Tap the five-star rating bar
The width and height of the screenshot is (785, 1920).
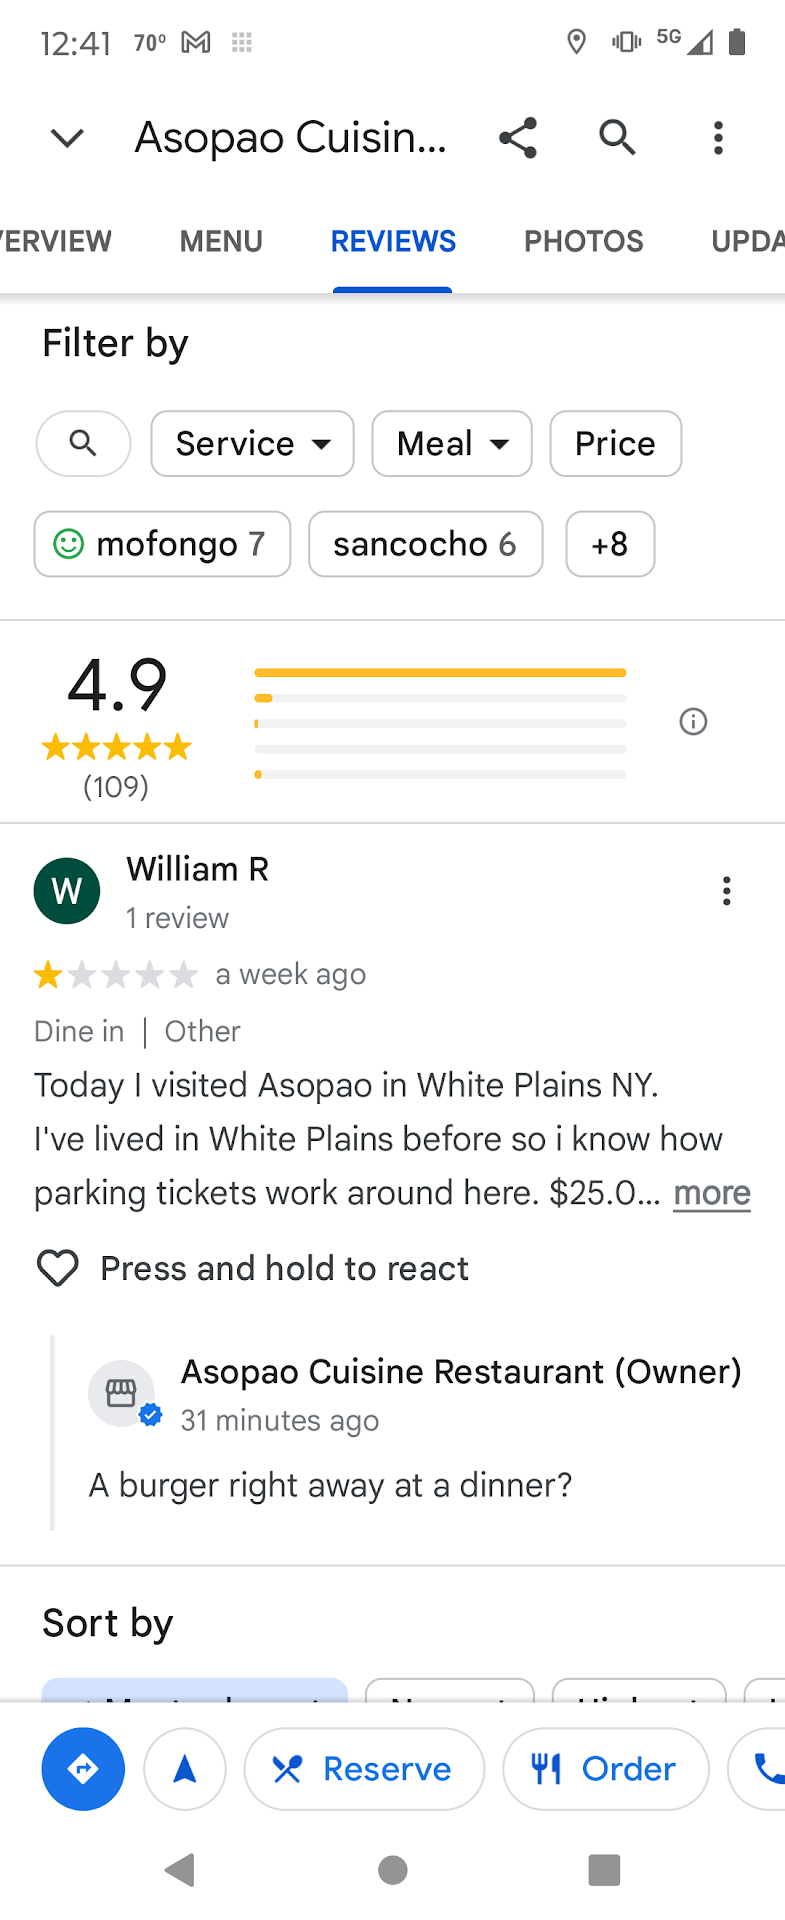click(x=440, y=673)
